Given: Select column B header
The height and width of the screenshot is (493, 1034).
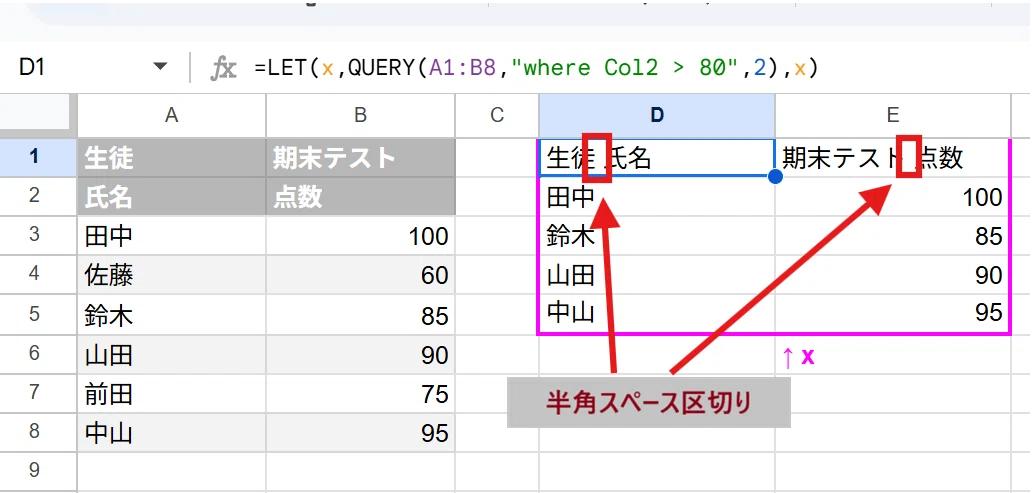Looking at the screenshot, I should tap(360, 115).
